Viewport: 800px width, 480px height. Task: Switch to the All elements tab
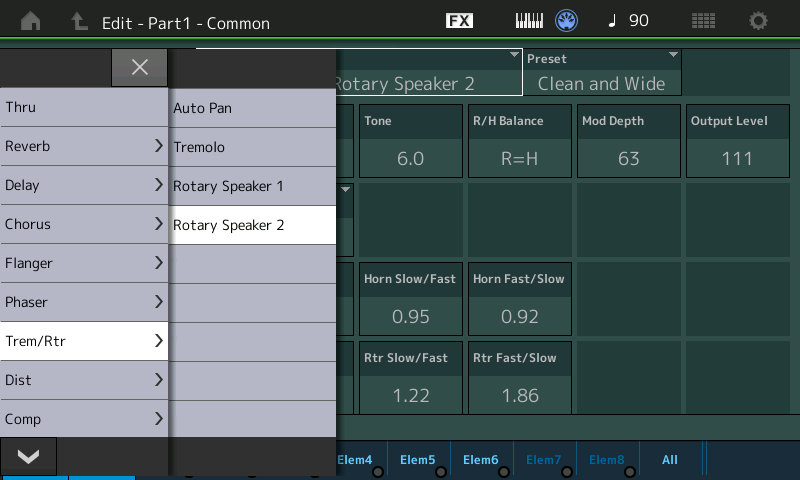click(670, 460)
